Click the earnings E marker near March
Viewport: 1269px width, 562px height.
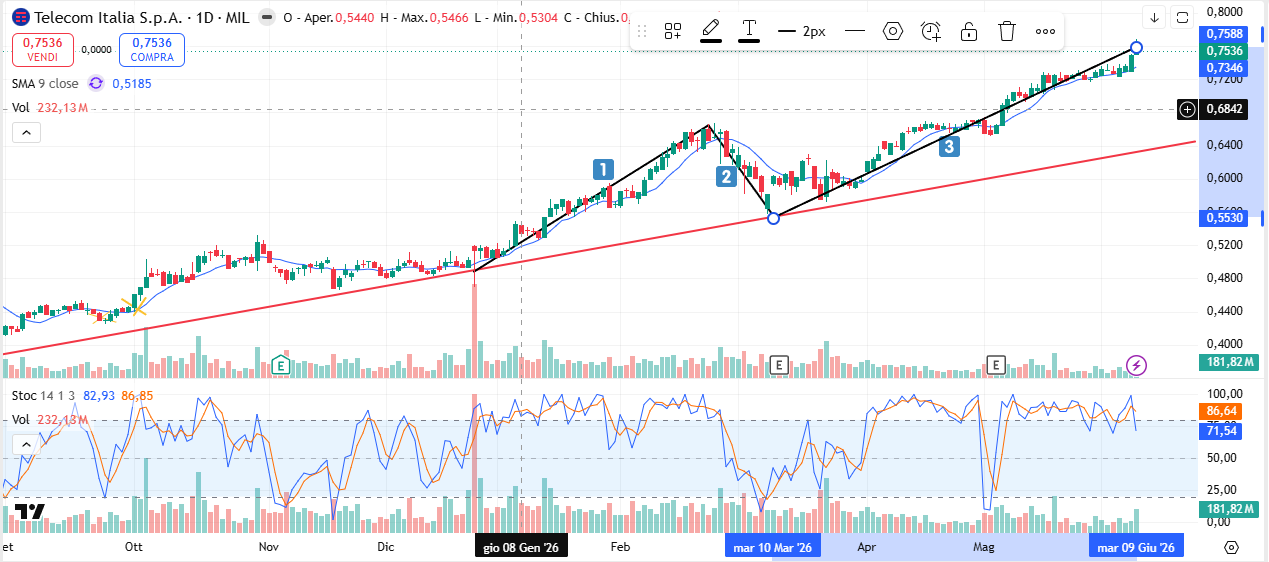click(780, 365)
